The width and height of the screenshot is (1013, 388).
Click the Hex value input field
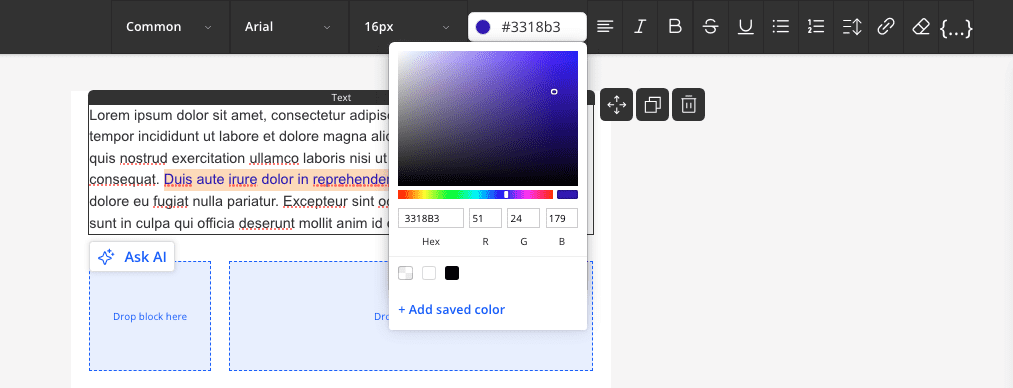click(431, 218)
